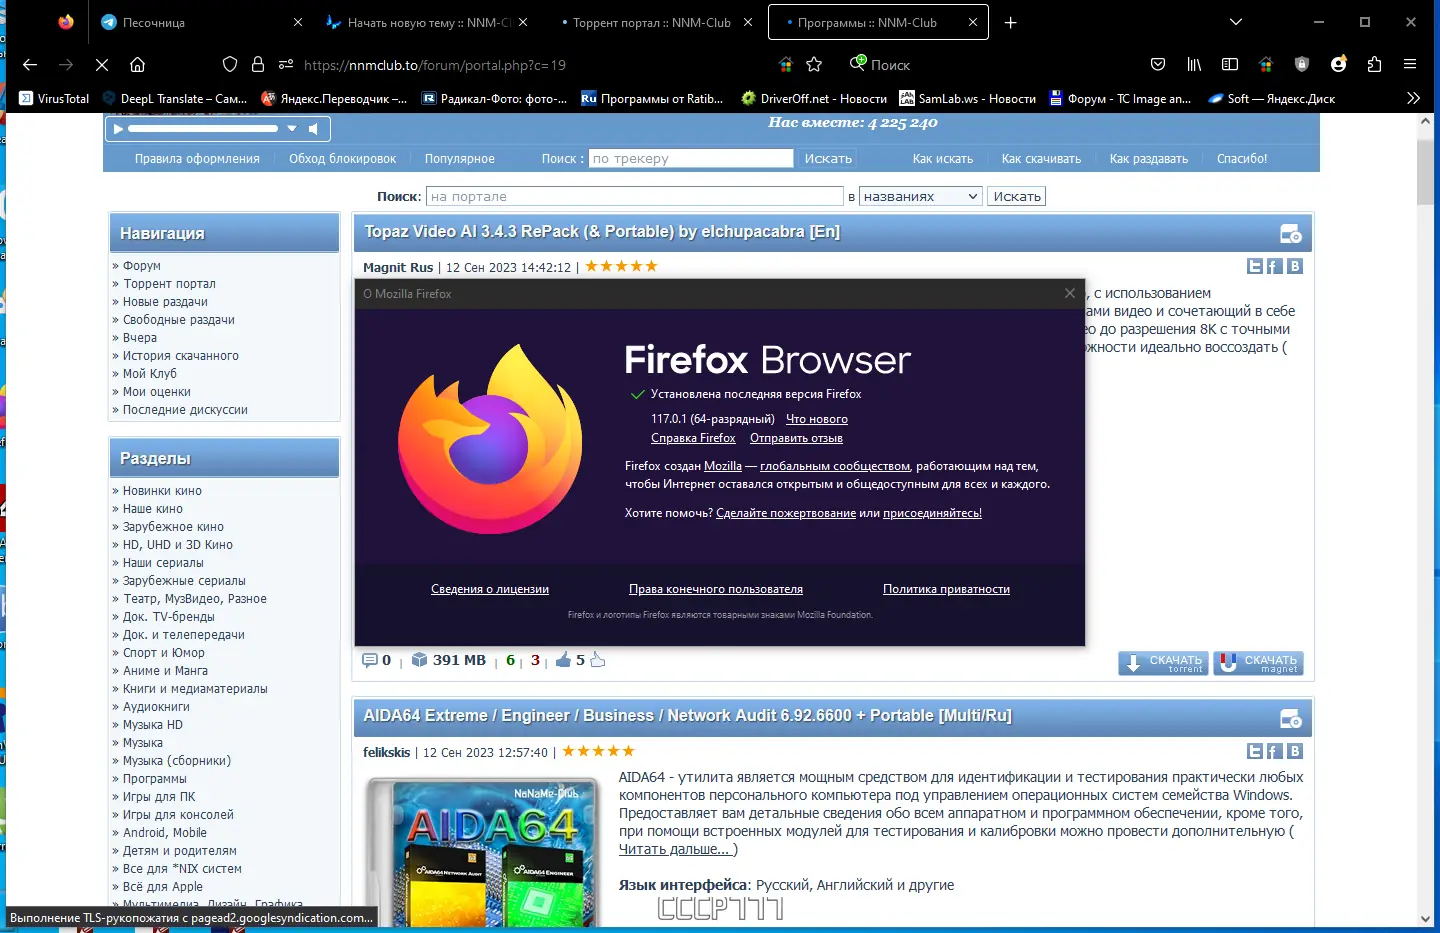1440x933 pixels.
Task: Open the Topaz Video AI post title
Action: (602, 232)
